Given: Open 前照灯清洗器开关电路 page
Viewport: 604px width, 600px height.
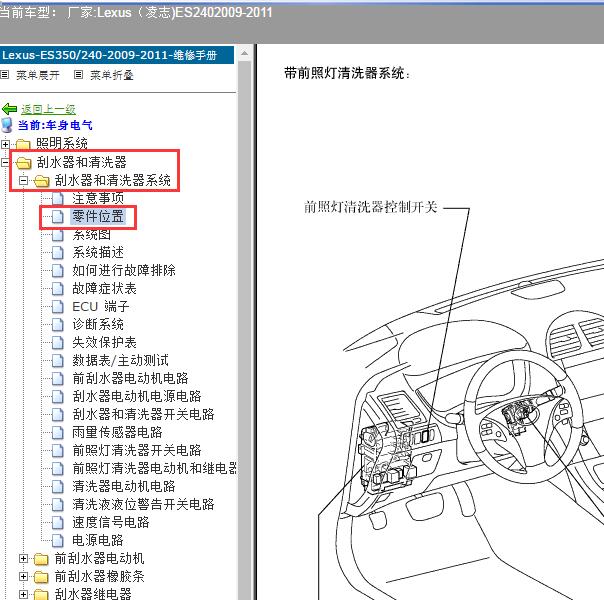Looking at the screenshot, I should click(x=137, y=450).
